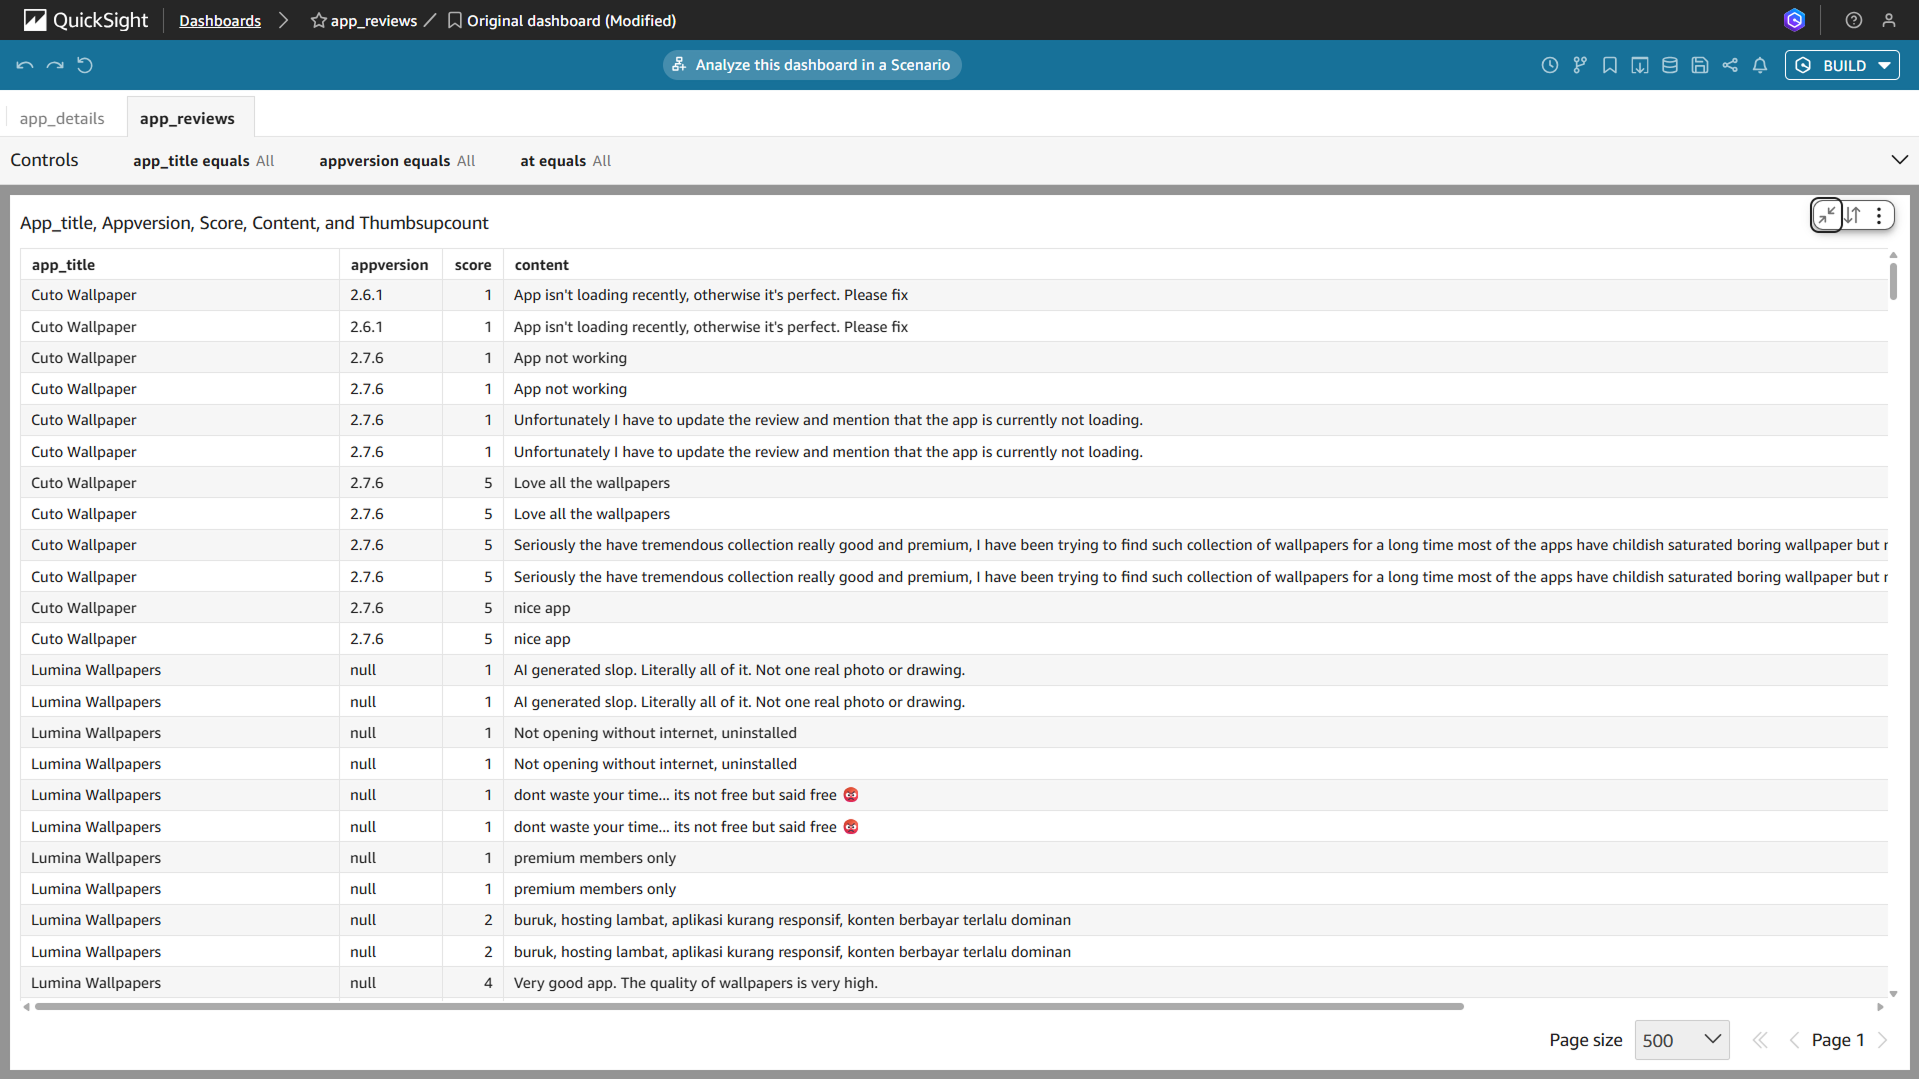Screen dimensions: 1919x1079
Task: Click the reset dashboard icon
Action: pyautogui.click(x=85, y=65)
